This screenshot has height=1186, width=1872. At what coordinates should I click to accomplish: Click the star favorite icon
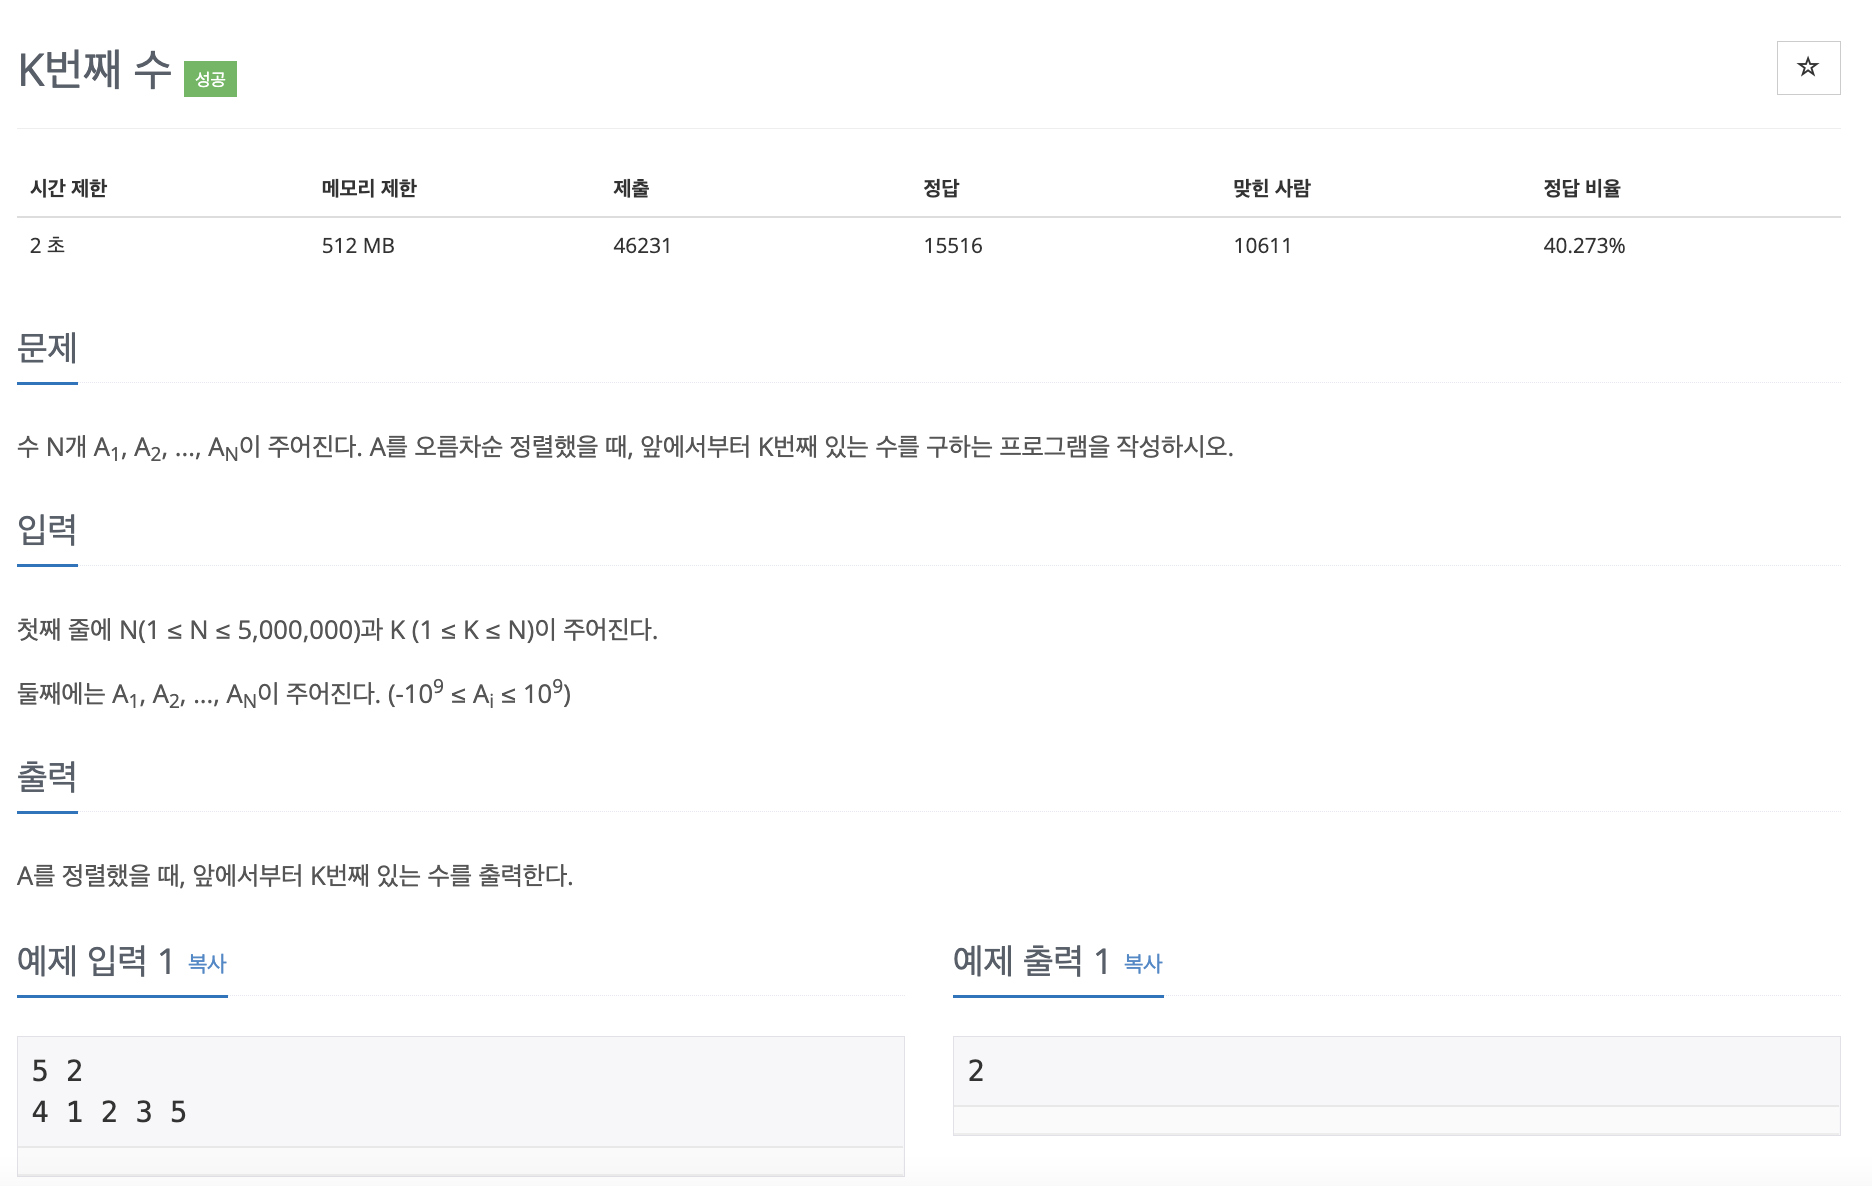(1808, 68)
